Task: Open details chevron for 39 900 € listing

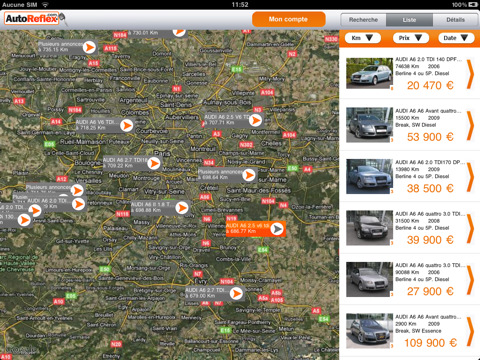Action: [471, 228]
